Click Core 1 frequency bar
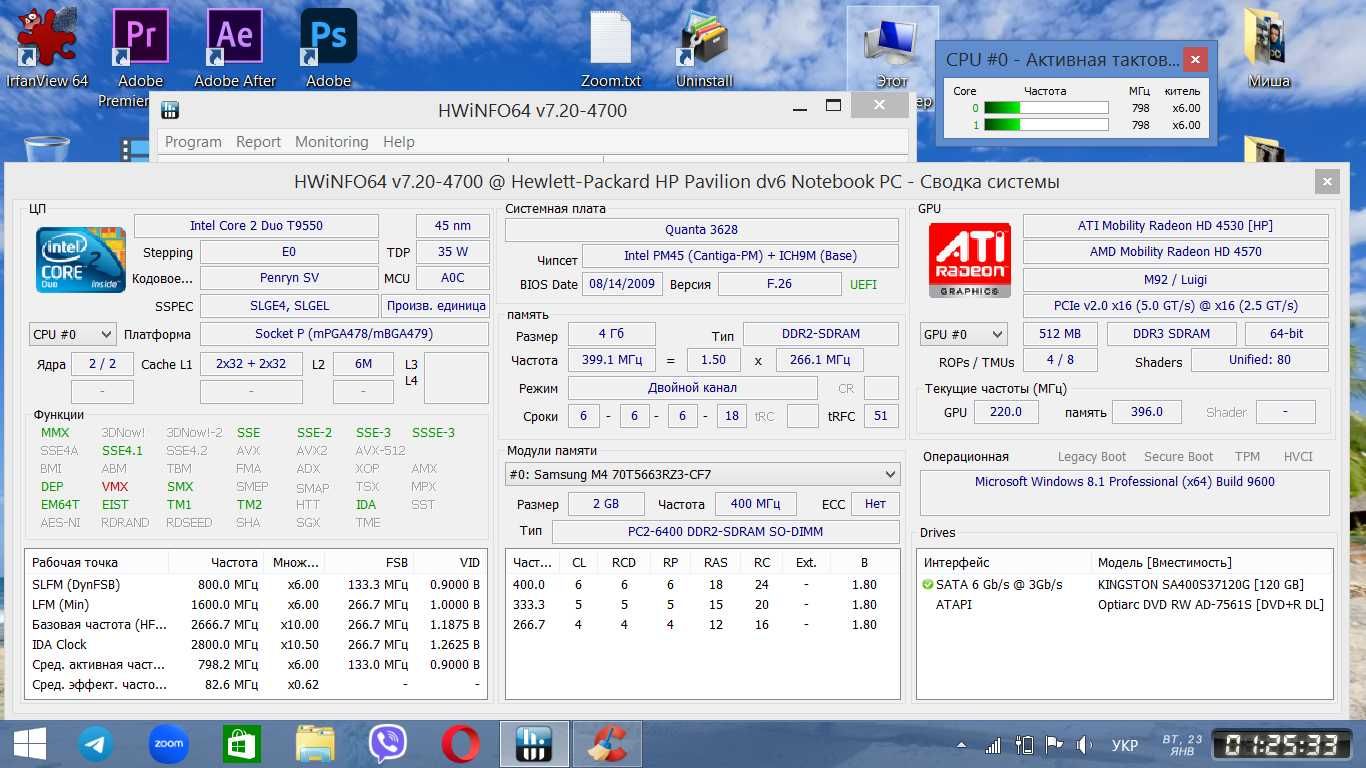Viewport: 1366px width, 768px height. [1046, 125]
